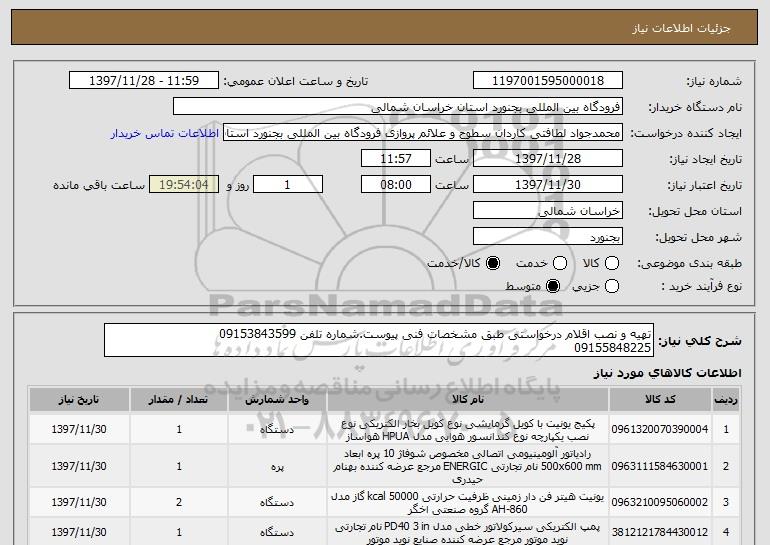Click item code 0963111584630001
The image size is (770, 545).
click(660, 466)
